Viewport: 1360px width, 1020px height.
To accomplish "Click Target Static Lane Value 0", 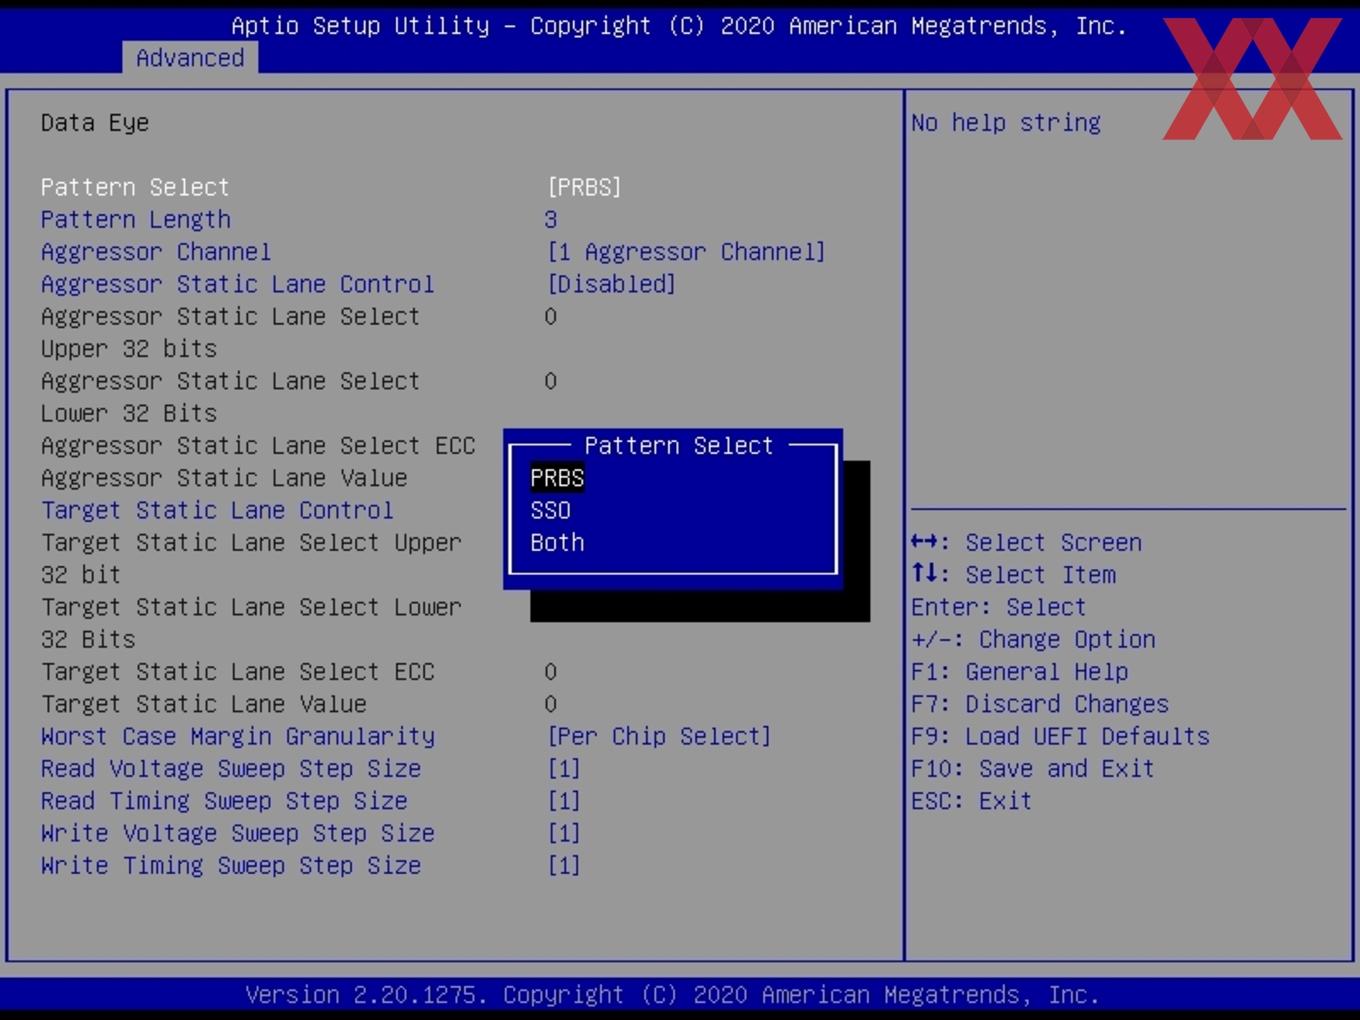I will pos(551,704).
